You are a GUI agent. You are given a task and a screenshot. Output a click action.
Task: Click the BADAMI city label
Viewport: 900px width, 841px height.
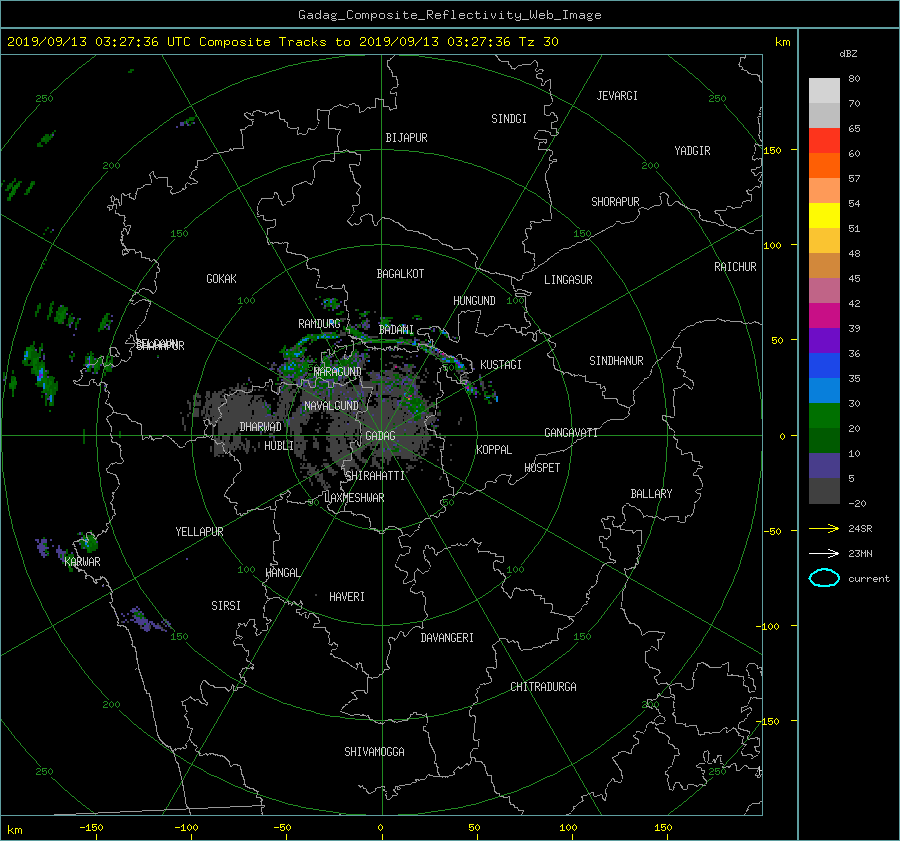[396, 330]
